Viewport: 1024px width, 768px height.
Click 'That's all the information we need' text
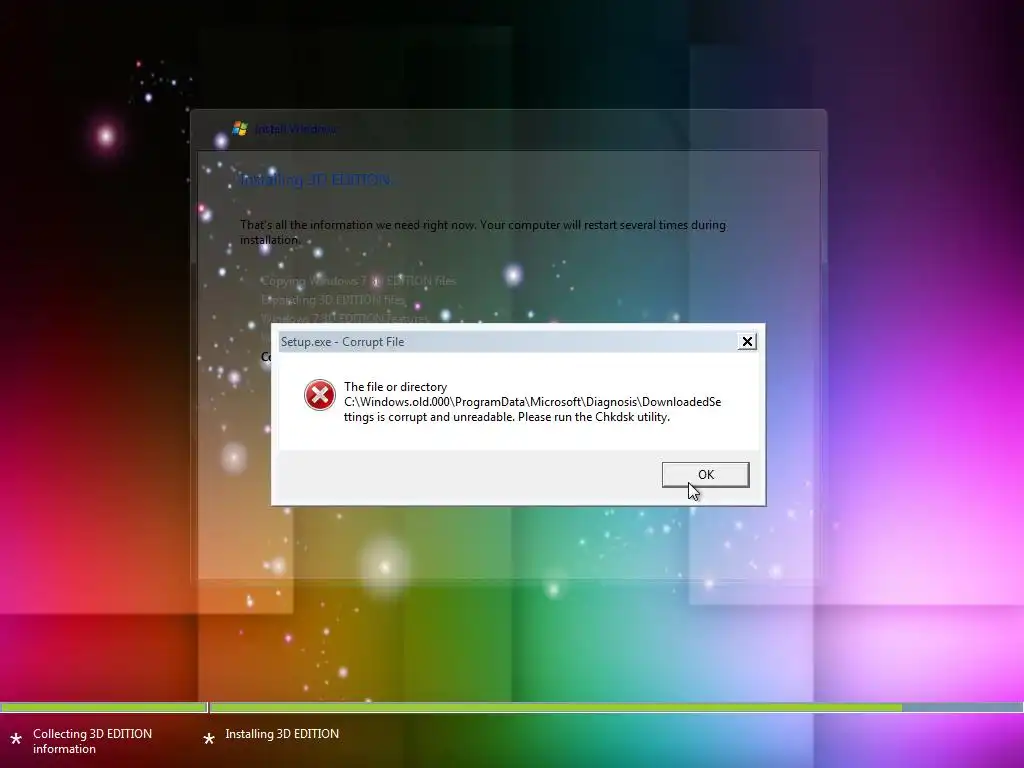pyautogui.click(x=483, y=232)
